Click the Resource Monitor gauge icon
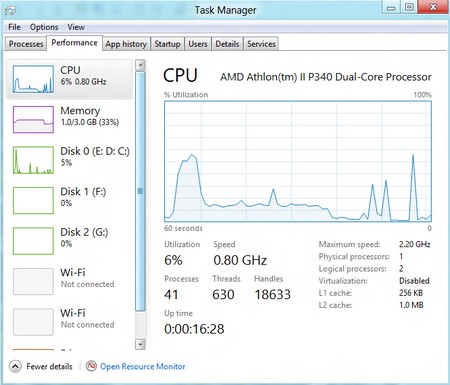Image resolution: width=450 pixels, height=385 pixels. click(x=91, y=366)
